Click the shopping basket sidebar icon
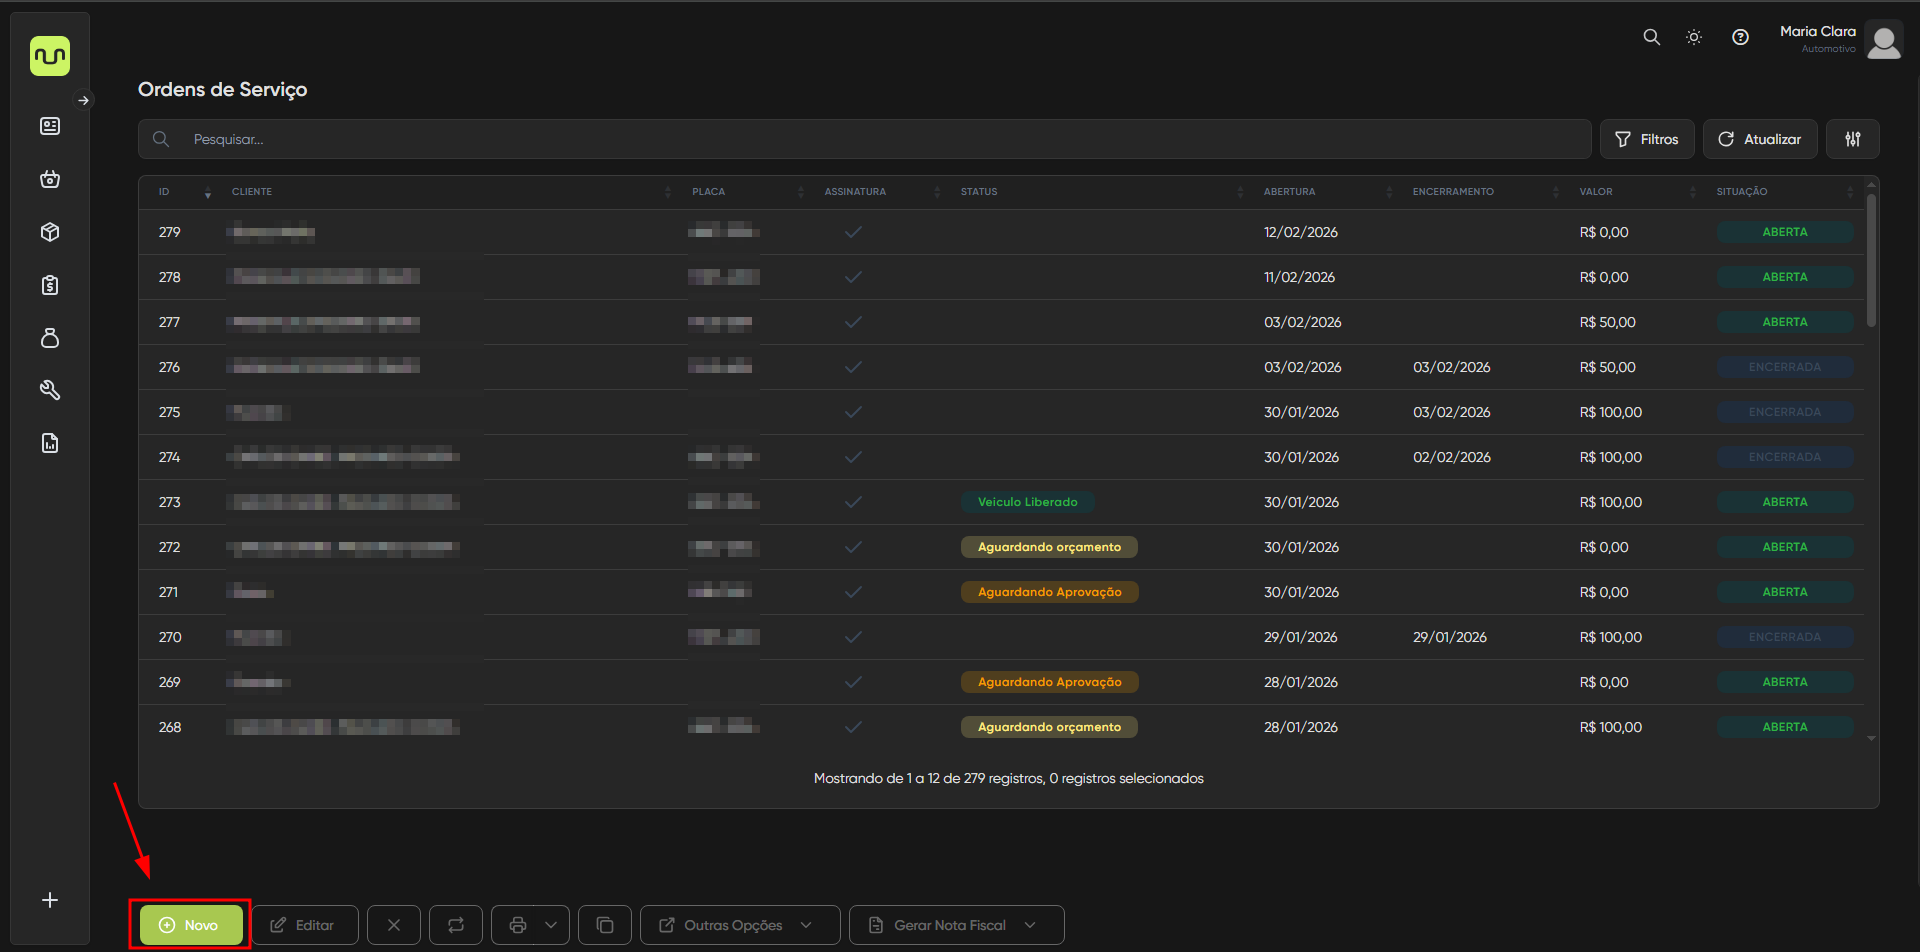 tap(50, 179)
